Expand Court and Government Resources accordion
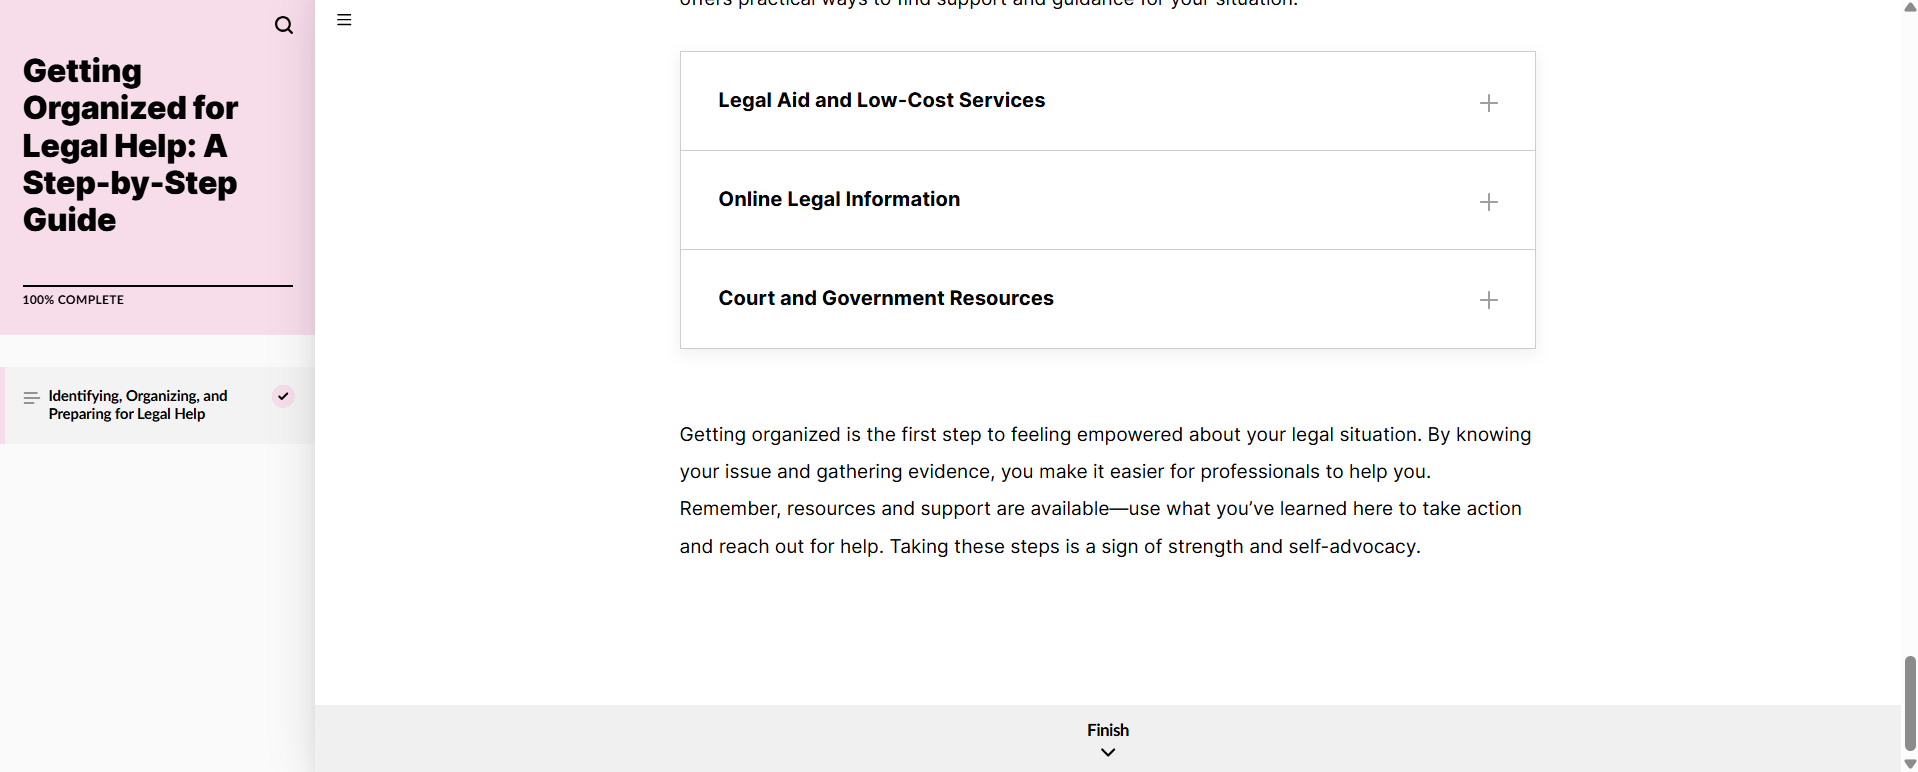 pyautogui.click(x=1108, y=299)
